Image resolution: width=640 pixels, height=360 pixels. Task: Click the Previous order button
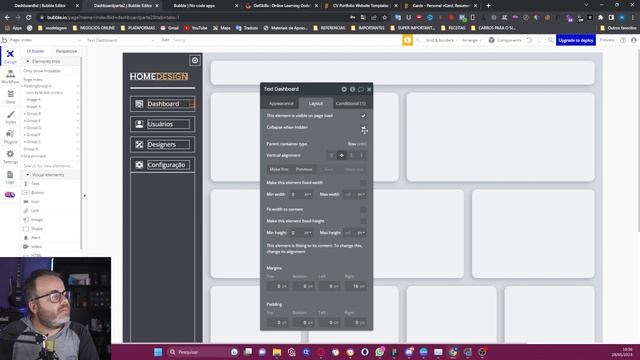tap(304, 169)
